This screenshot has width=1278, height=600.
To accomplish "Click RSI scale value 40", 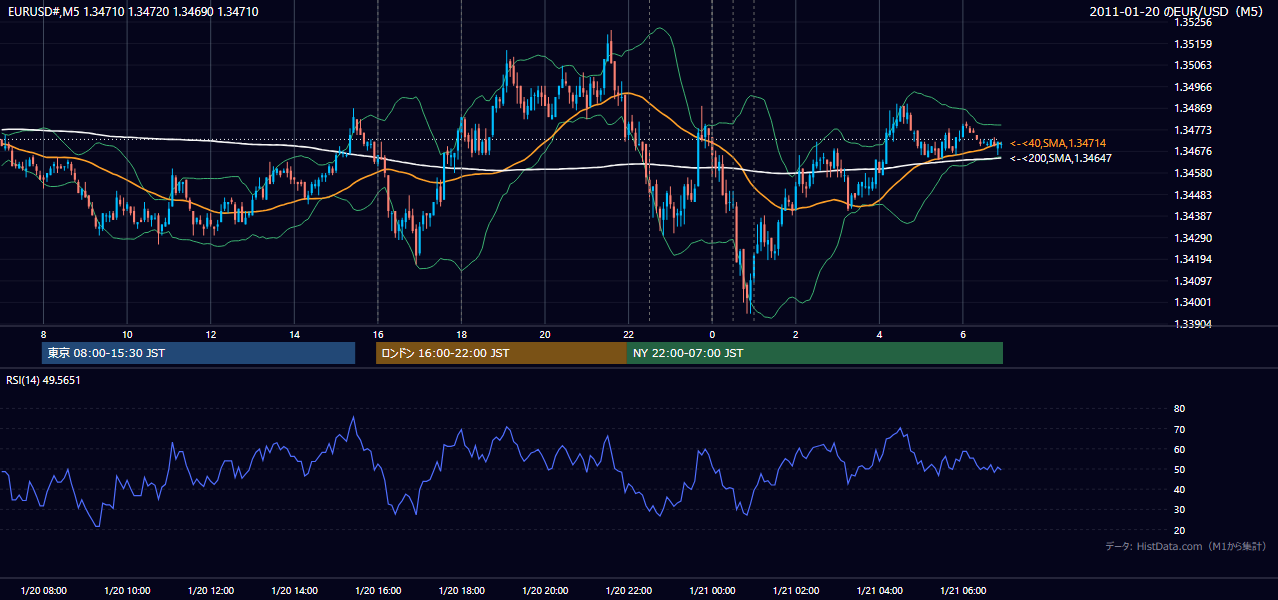I will (x=1179, y=489).
